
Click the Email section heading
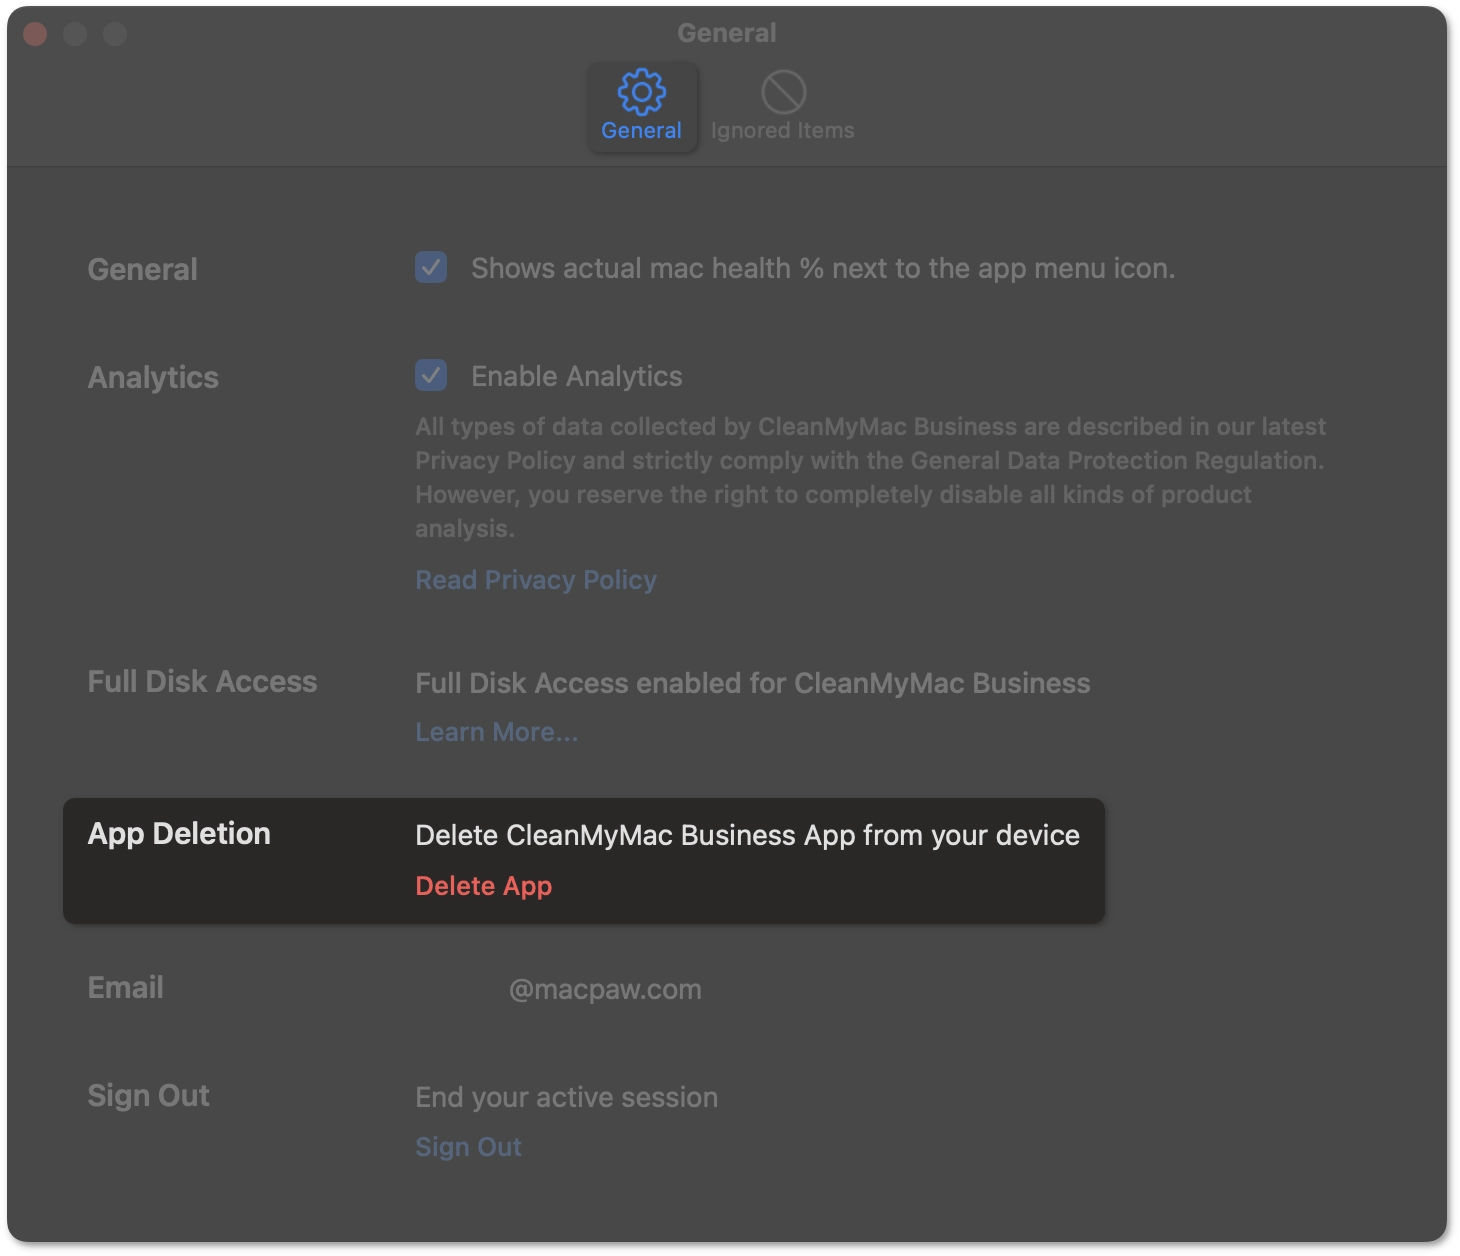click(x=126, y=988)
